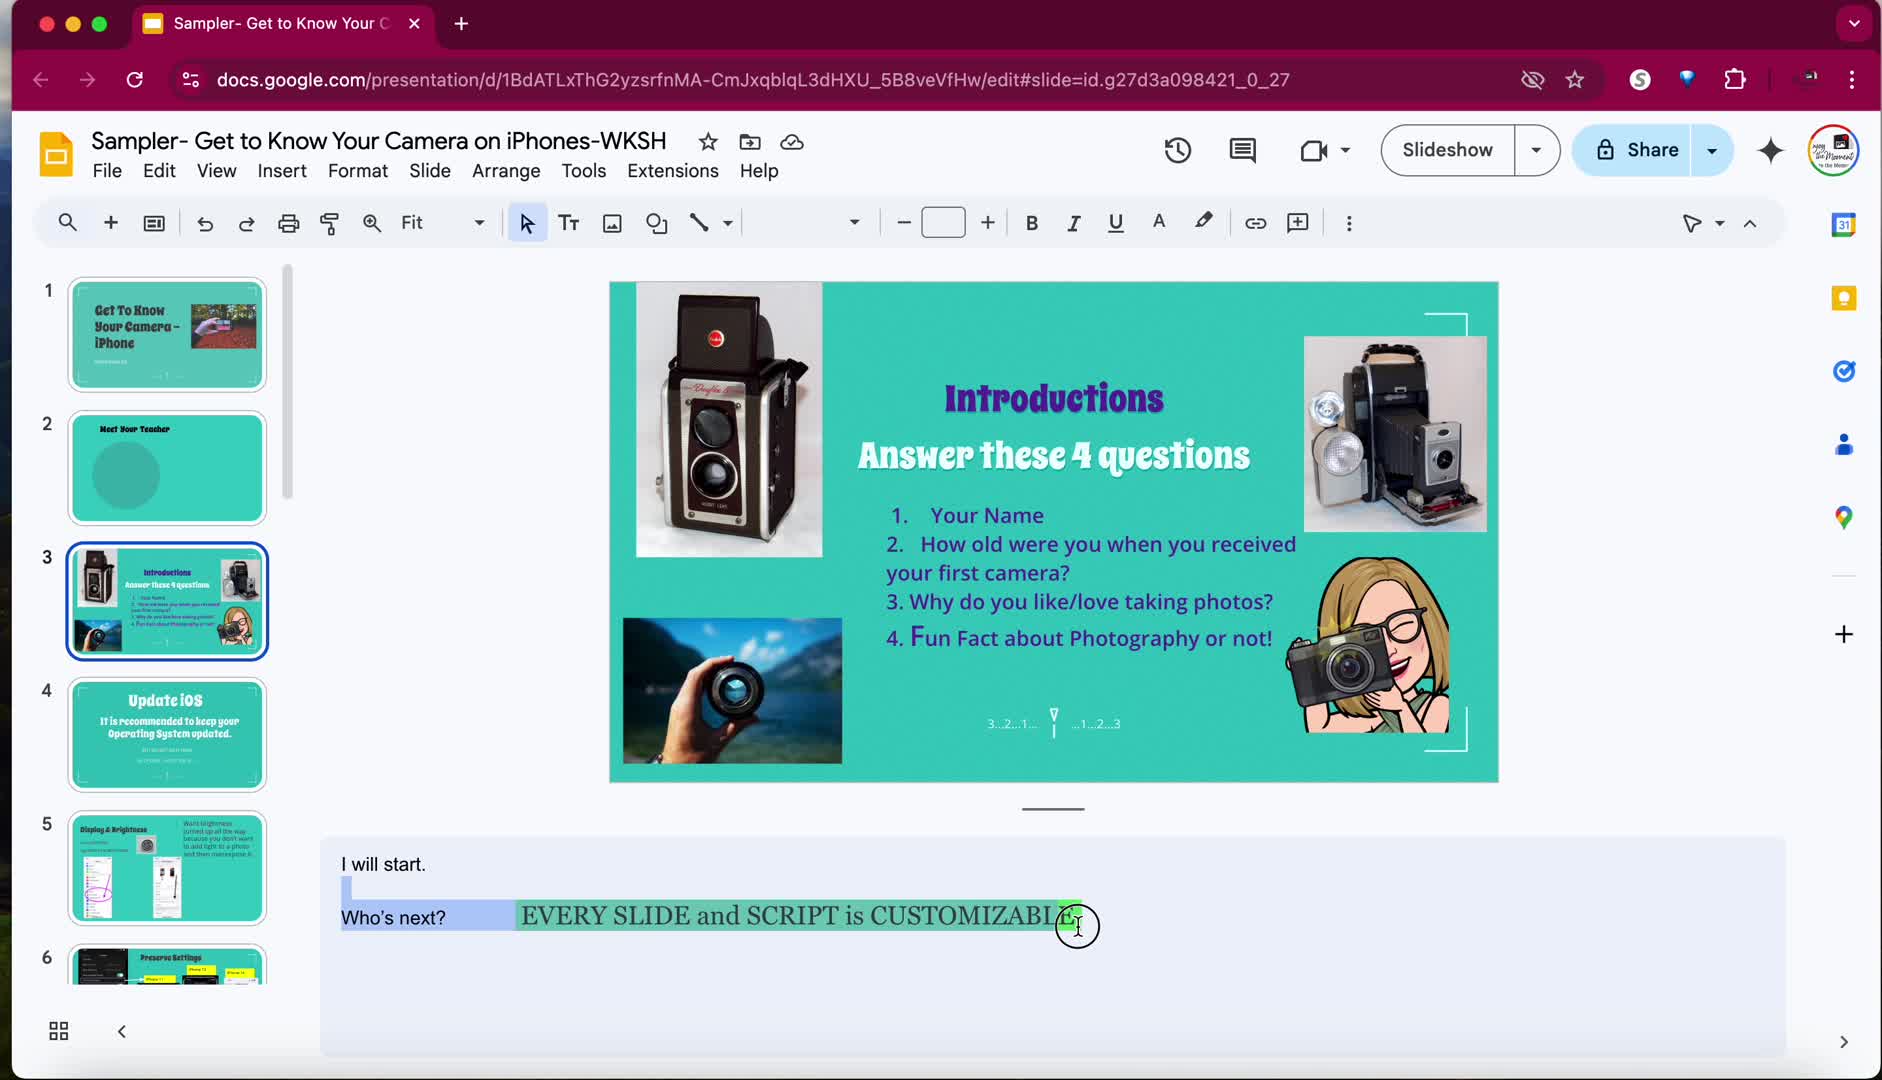Viewport: 1882px width, 1080px height.
Task: Toggle underline formatting
Action: pyautogui.click(x=1116, y=223)
